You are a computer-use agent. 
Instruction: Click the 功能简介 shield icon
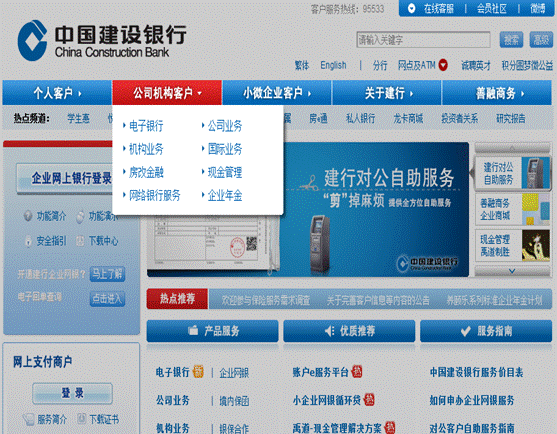pos(28,216)
